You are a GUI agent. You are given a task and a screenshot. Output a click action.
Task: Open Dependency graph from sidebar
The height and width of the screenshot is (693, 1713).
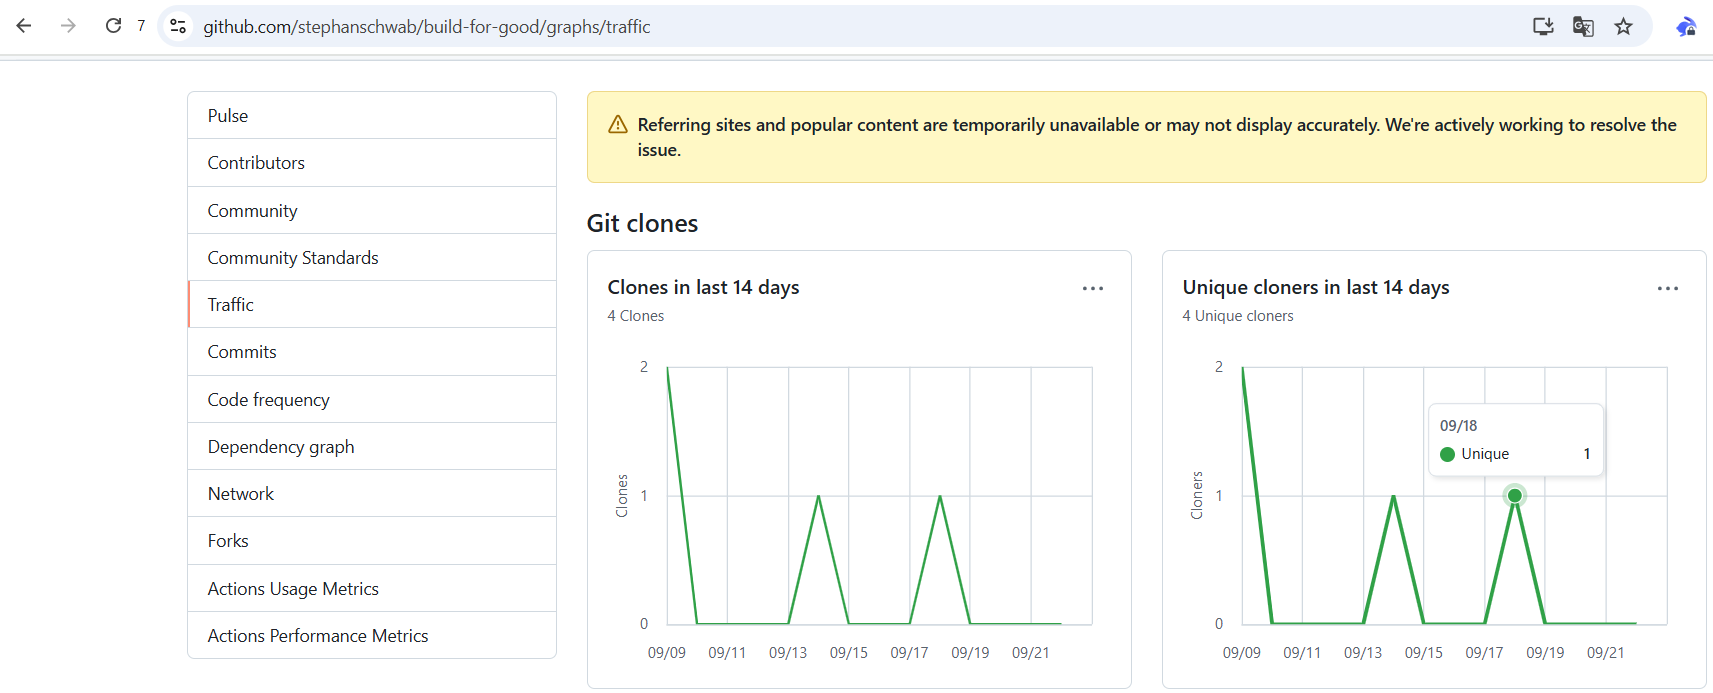pos(281,447)
